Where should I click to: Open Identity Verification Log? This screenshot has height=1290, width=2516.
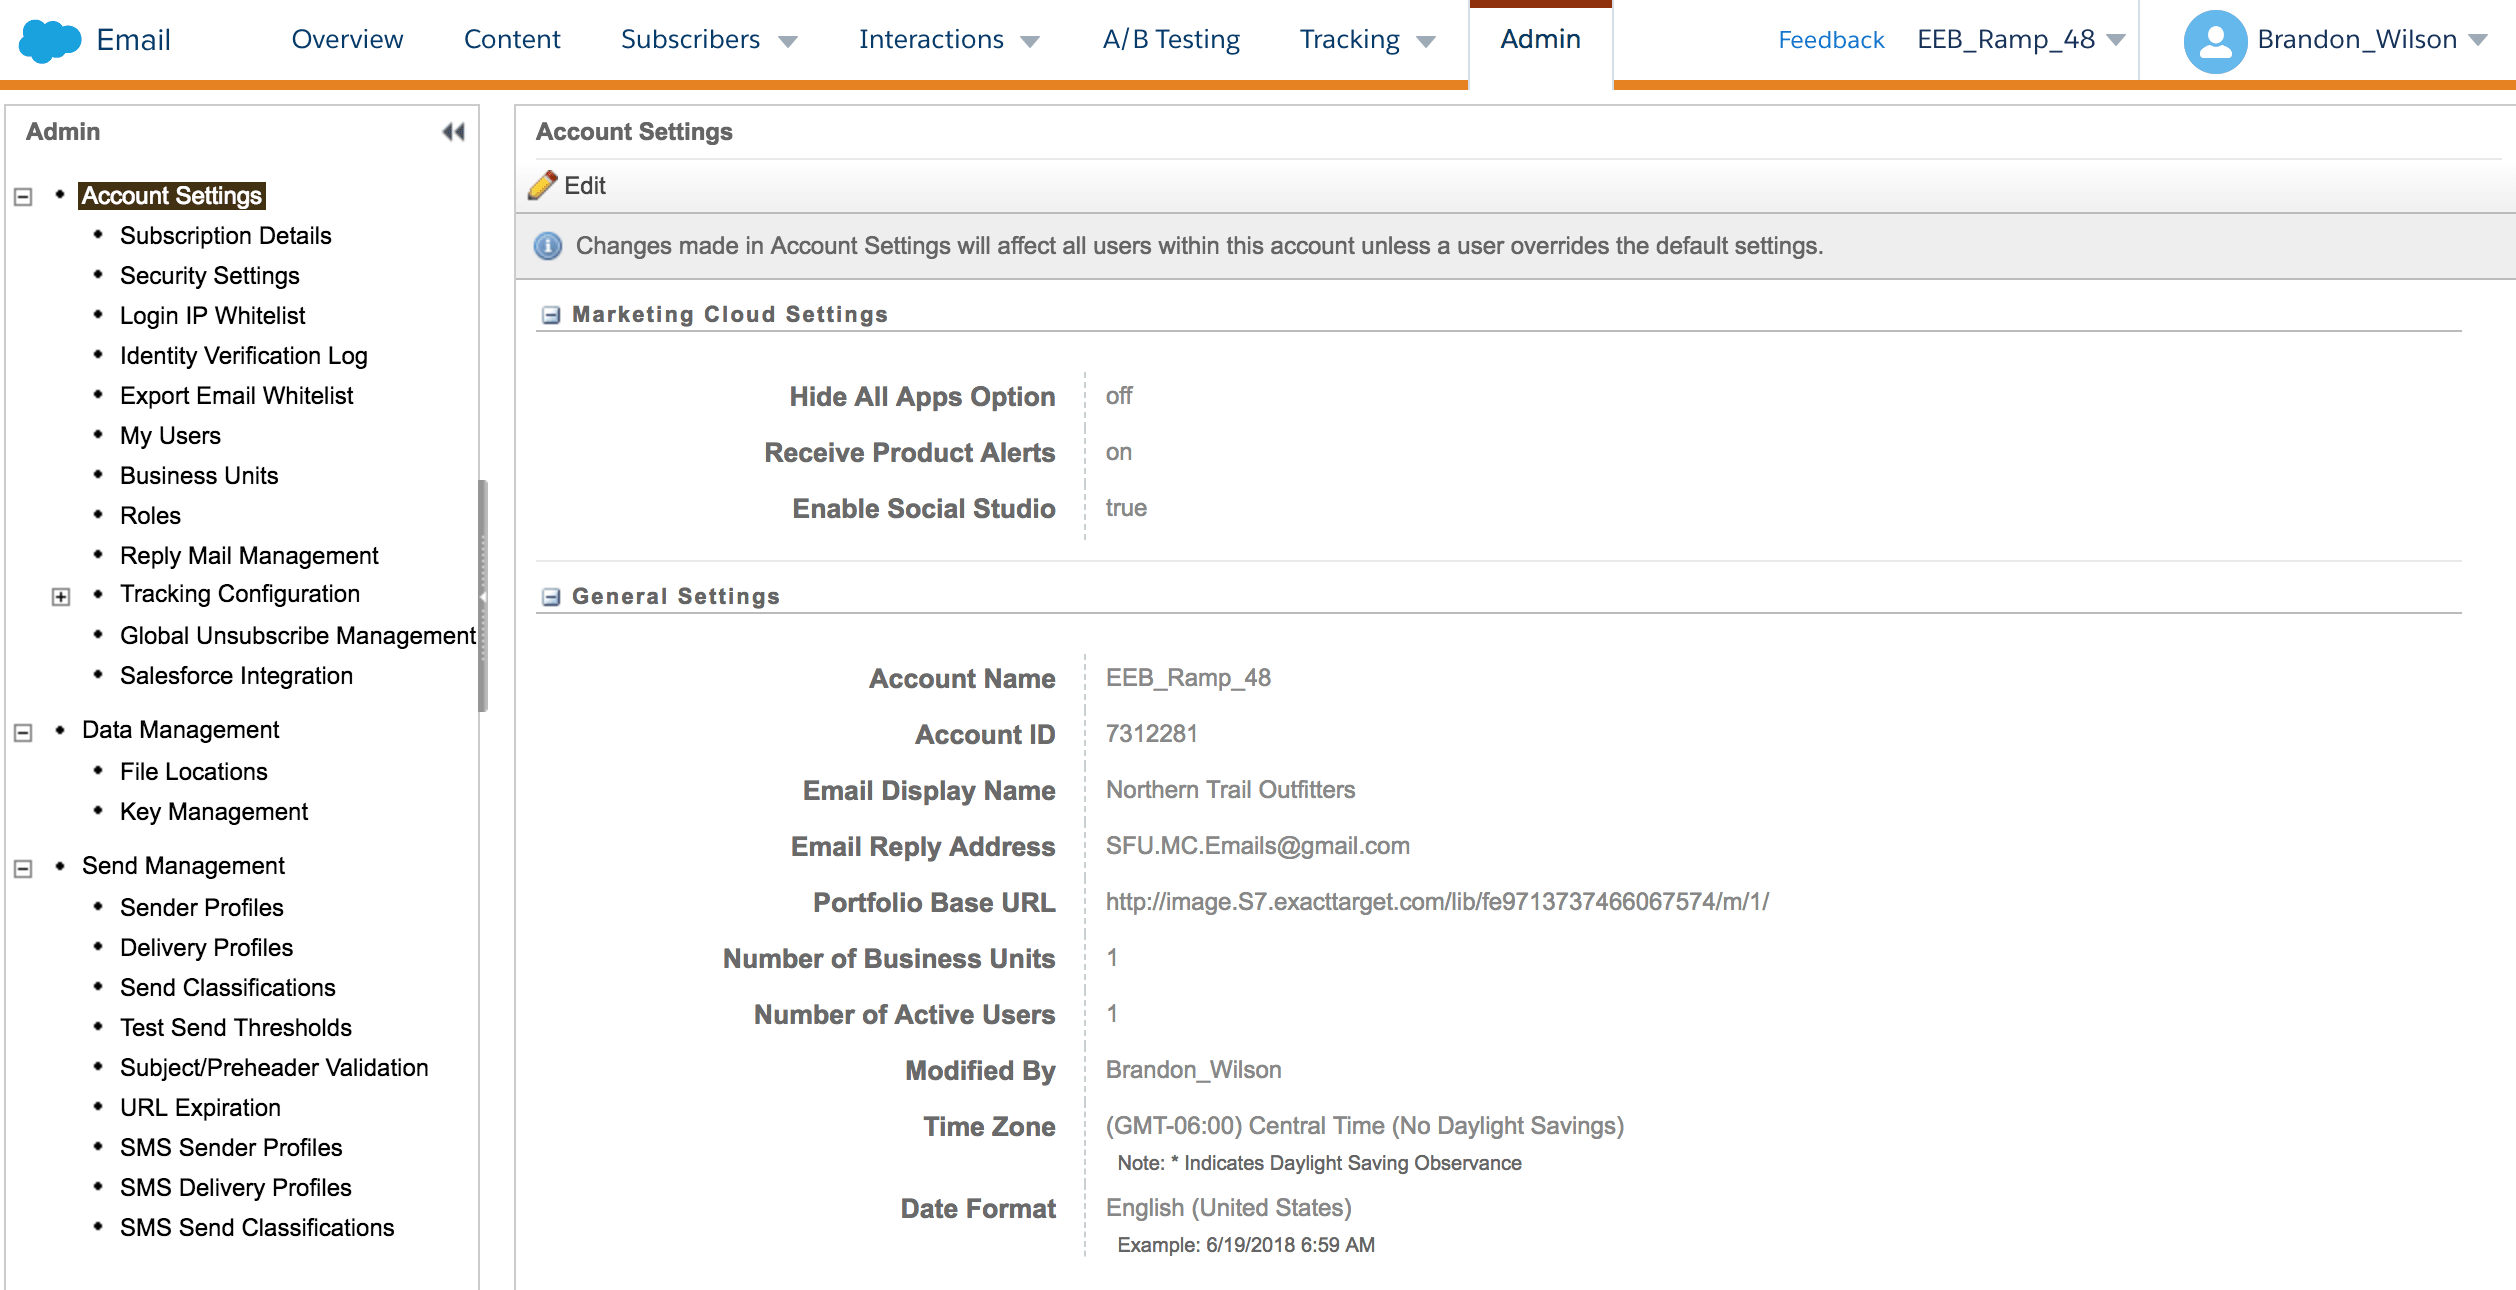click(x=243, y=355)
